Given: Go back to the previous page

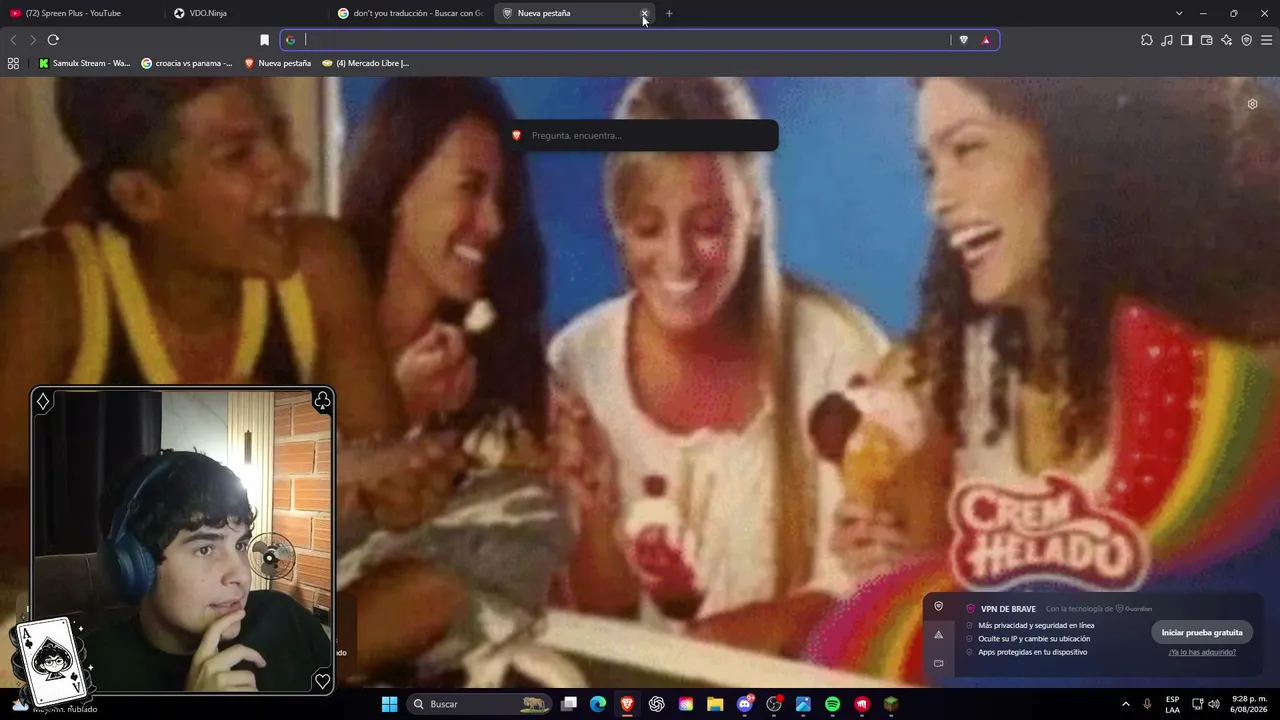Looking at the screenshot, I should (x=13, y=40).
